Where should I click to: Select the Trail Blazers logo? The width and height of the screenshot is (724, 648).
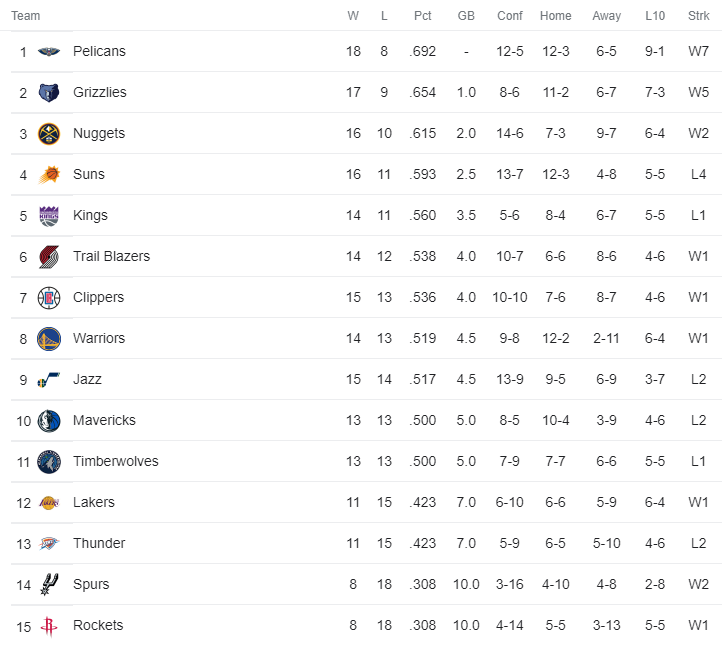(49, 257)
